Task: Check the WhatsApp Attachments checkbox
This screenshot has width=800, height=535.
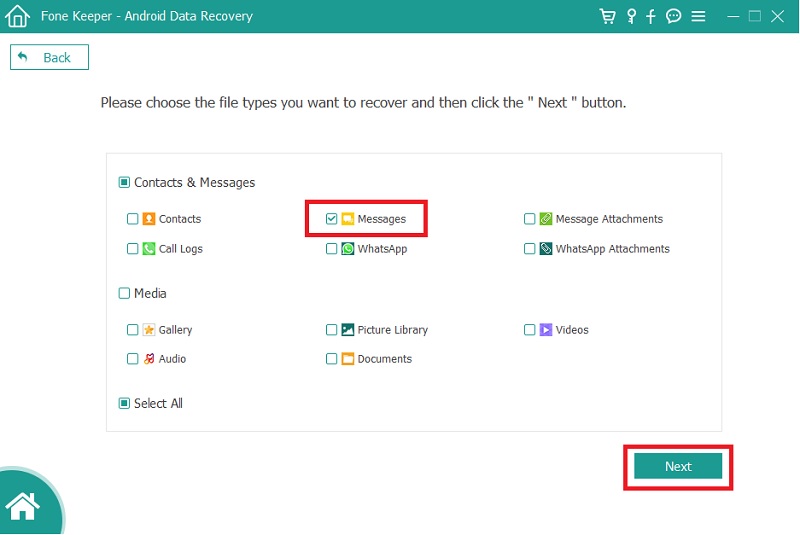Action: click(530, 249)
